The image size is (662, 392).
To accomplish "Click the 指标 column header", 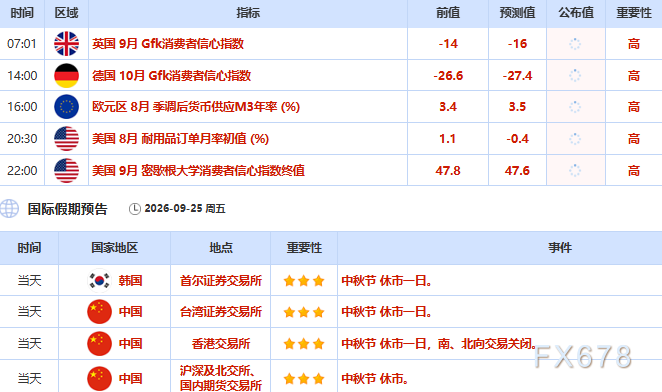I will click(248, 13).
